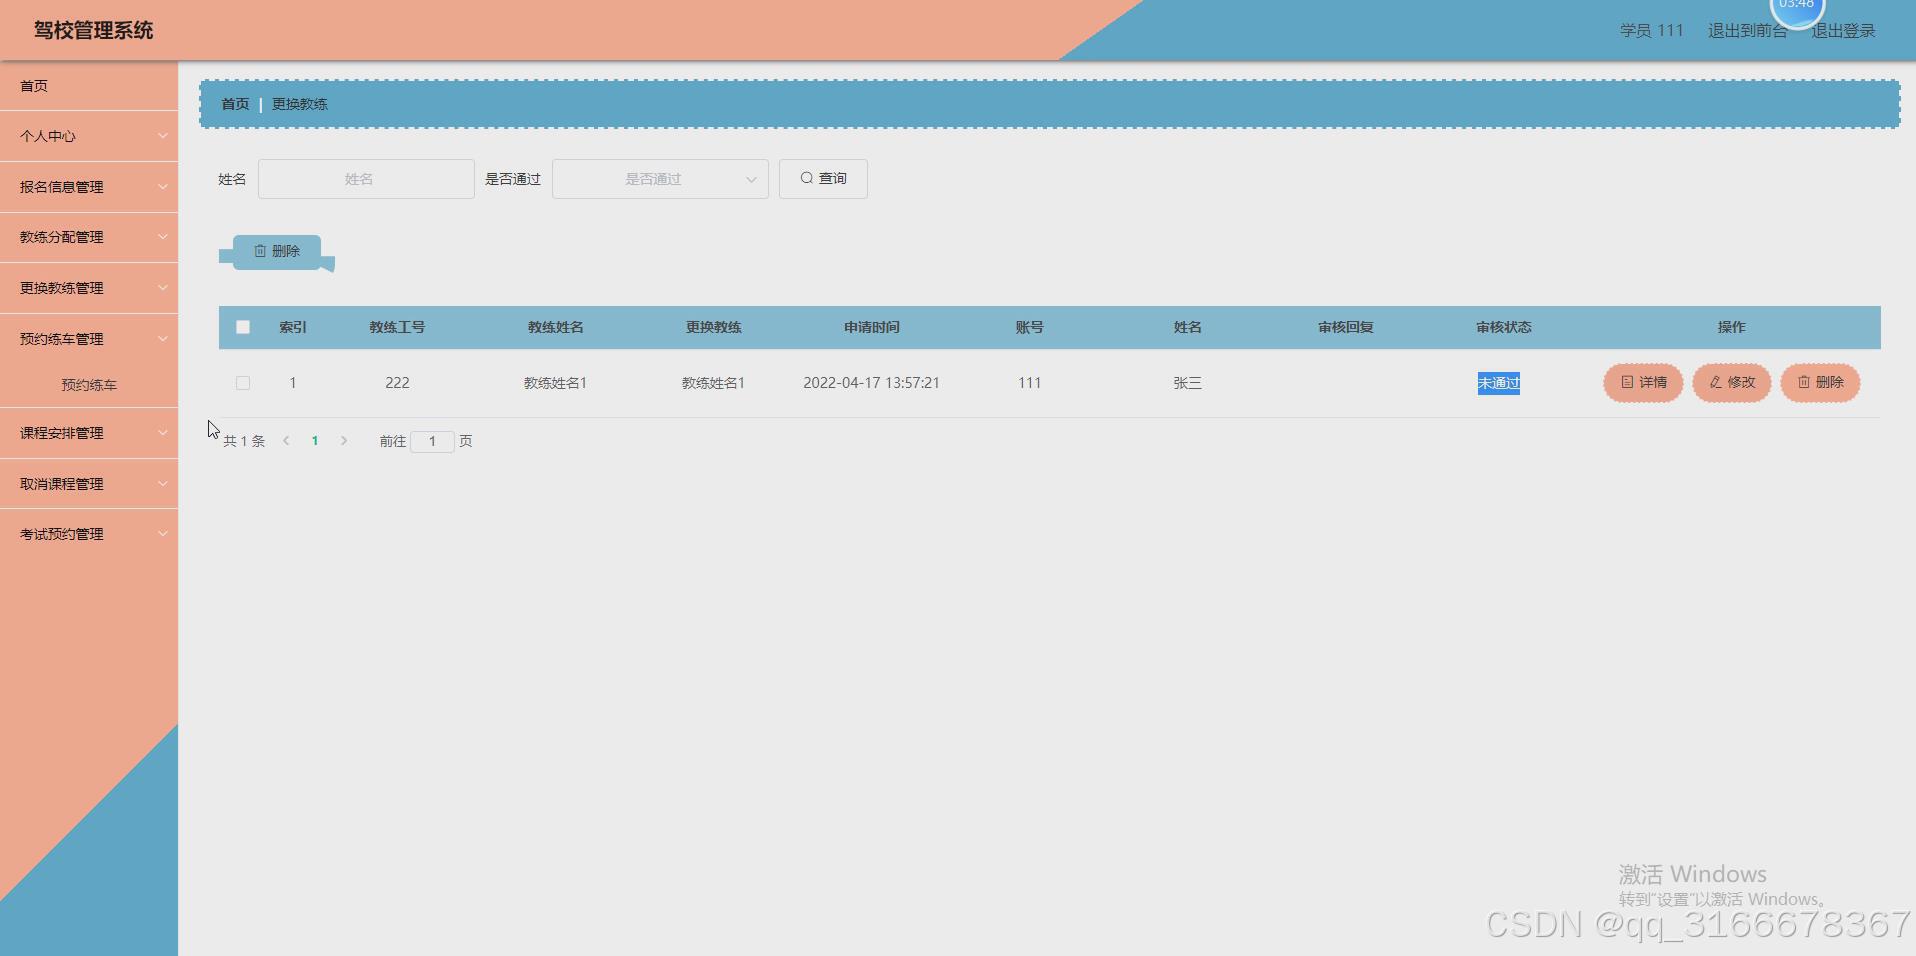This screenshot has width=1916, height=956.
Task: Click previous page left arrow icon
Action: point(286,440)
